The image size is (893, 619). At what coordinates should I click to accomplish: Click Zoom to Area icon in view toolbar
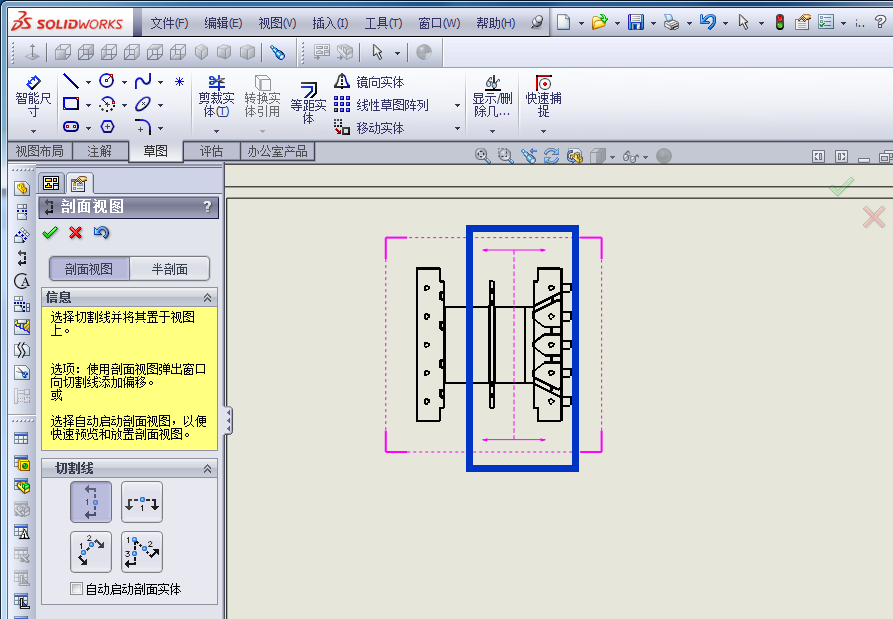coord(505,155)
